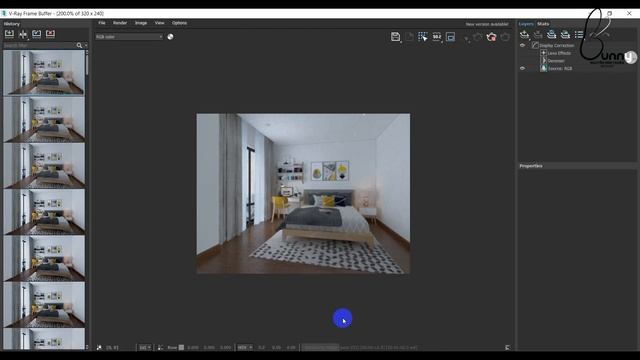
Task: Select the third history render thumbnail
Action: pyautogui.click(x=44, y=165)
